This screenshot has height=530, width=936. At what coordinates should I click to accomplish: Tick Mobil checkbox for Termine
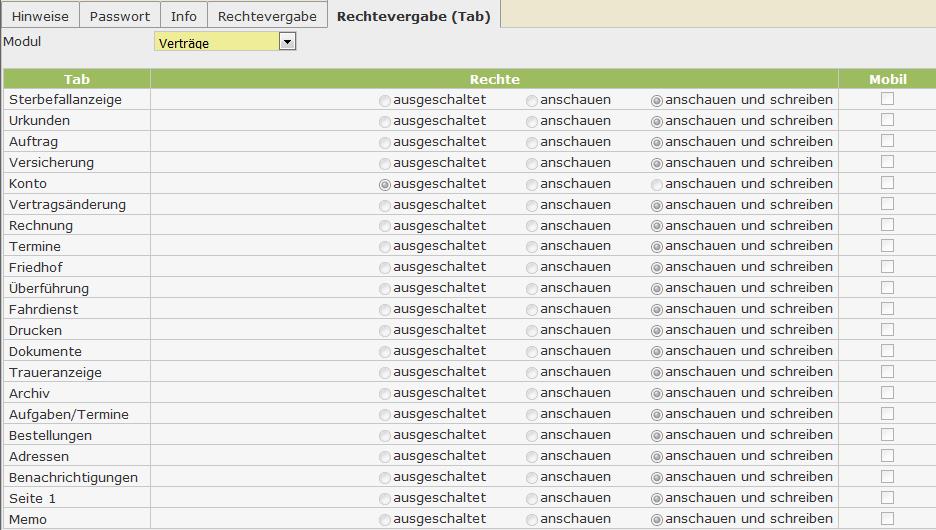(887, 246)
